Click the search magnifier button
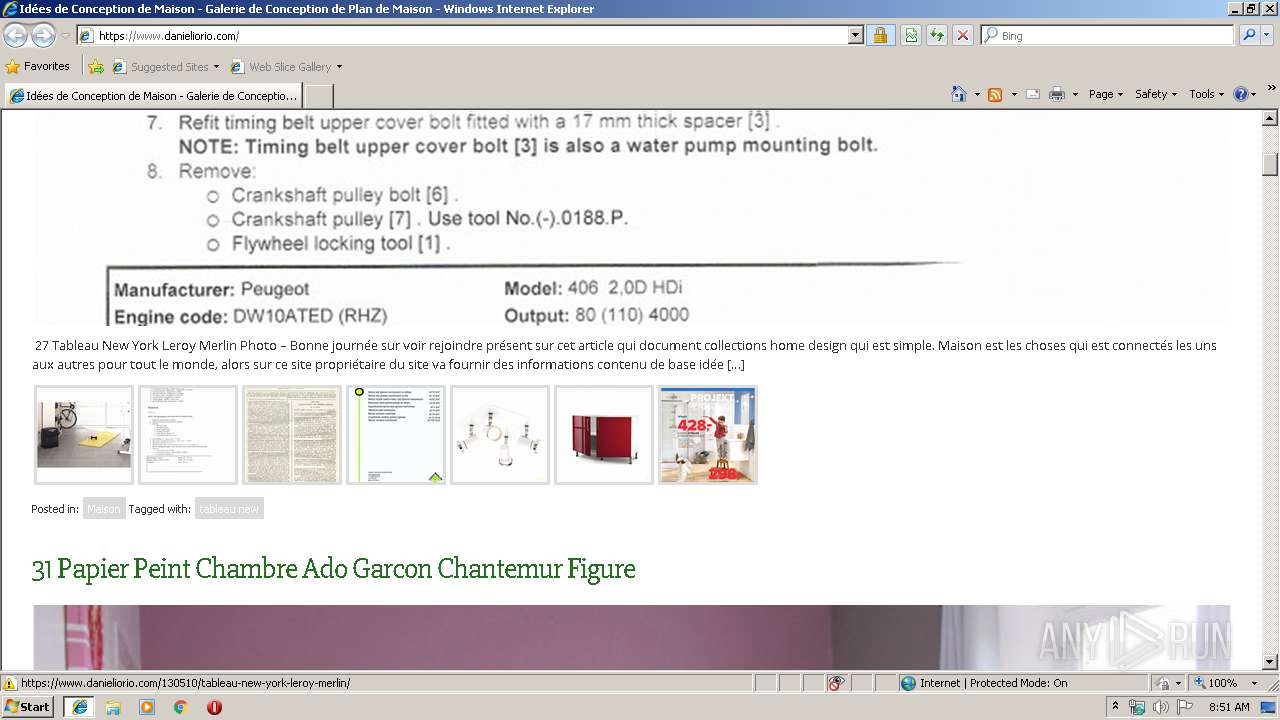This screenshot has width=1280, height=720. click(1249, 35)
